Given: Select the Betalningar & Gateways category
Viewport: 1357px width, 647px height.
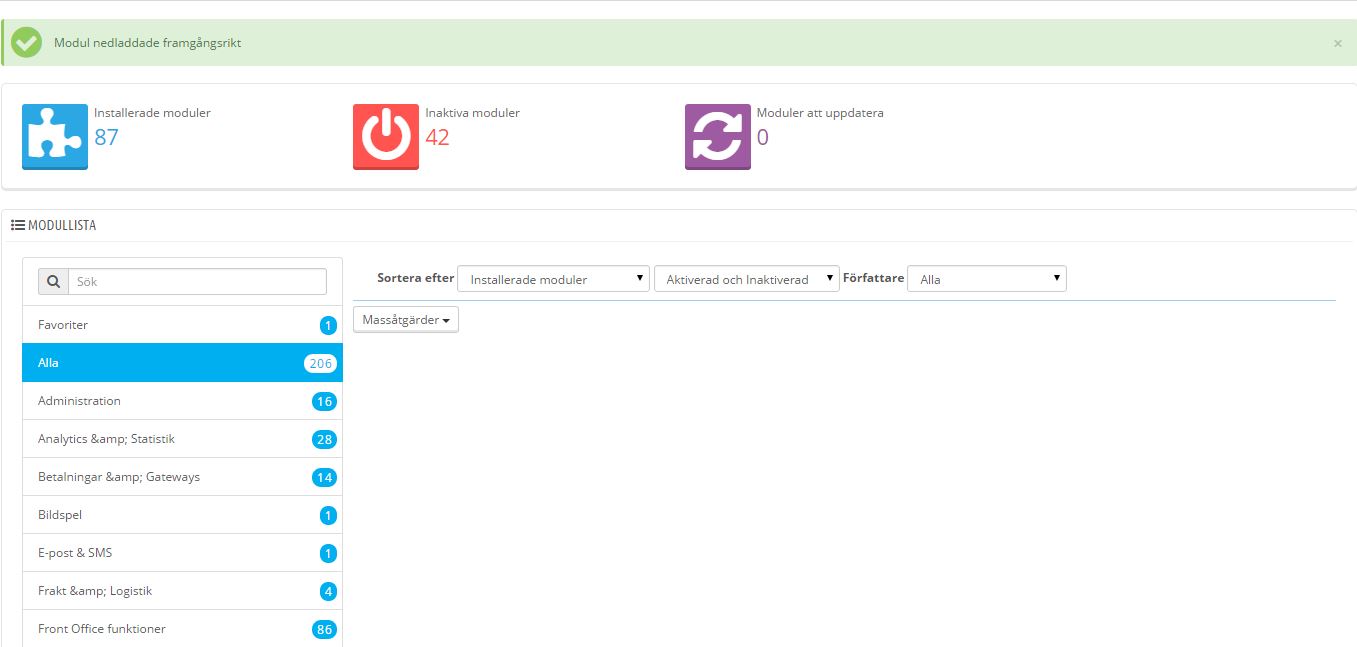Looking at the screenshot, I should pos(182,477).
